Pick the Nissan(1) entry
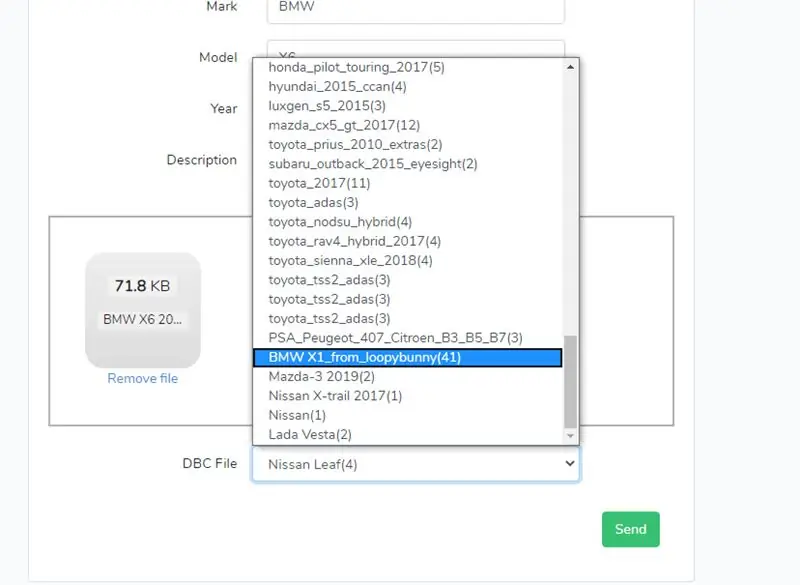The height and width of the screenshot is (585, 800). [x=408, y=416]
